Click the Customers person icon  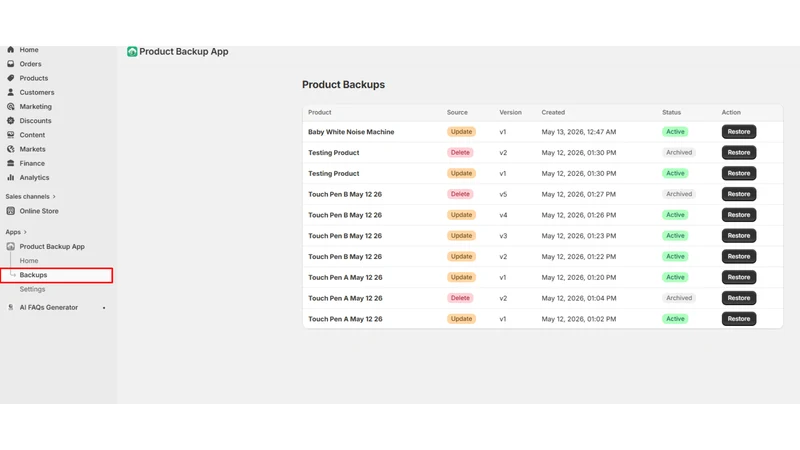[10, 92]
